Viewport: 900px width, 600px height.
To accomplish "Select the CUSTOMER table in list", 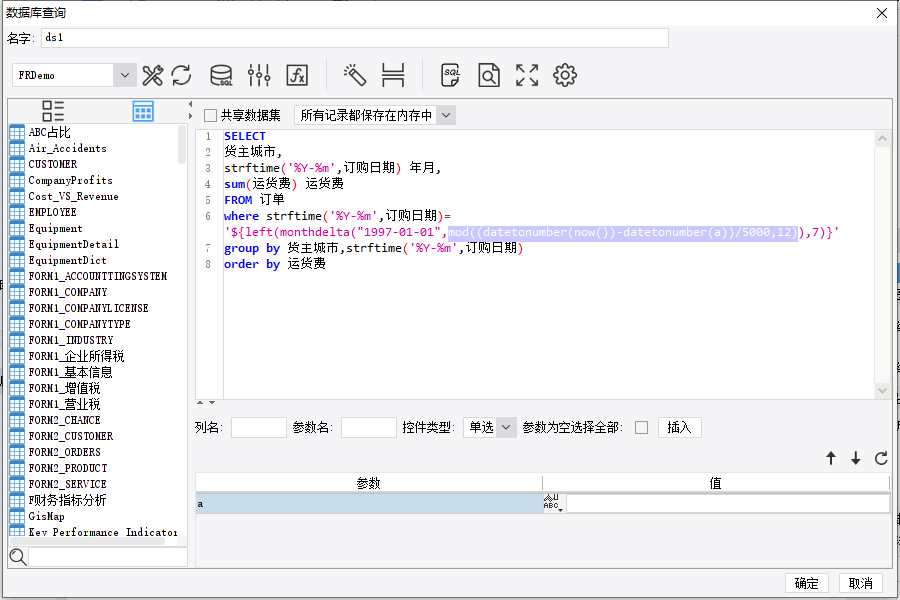I will 53,164.
